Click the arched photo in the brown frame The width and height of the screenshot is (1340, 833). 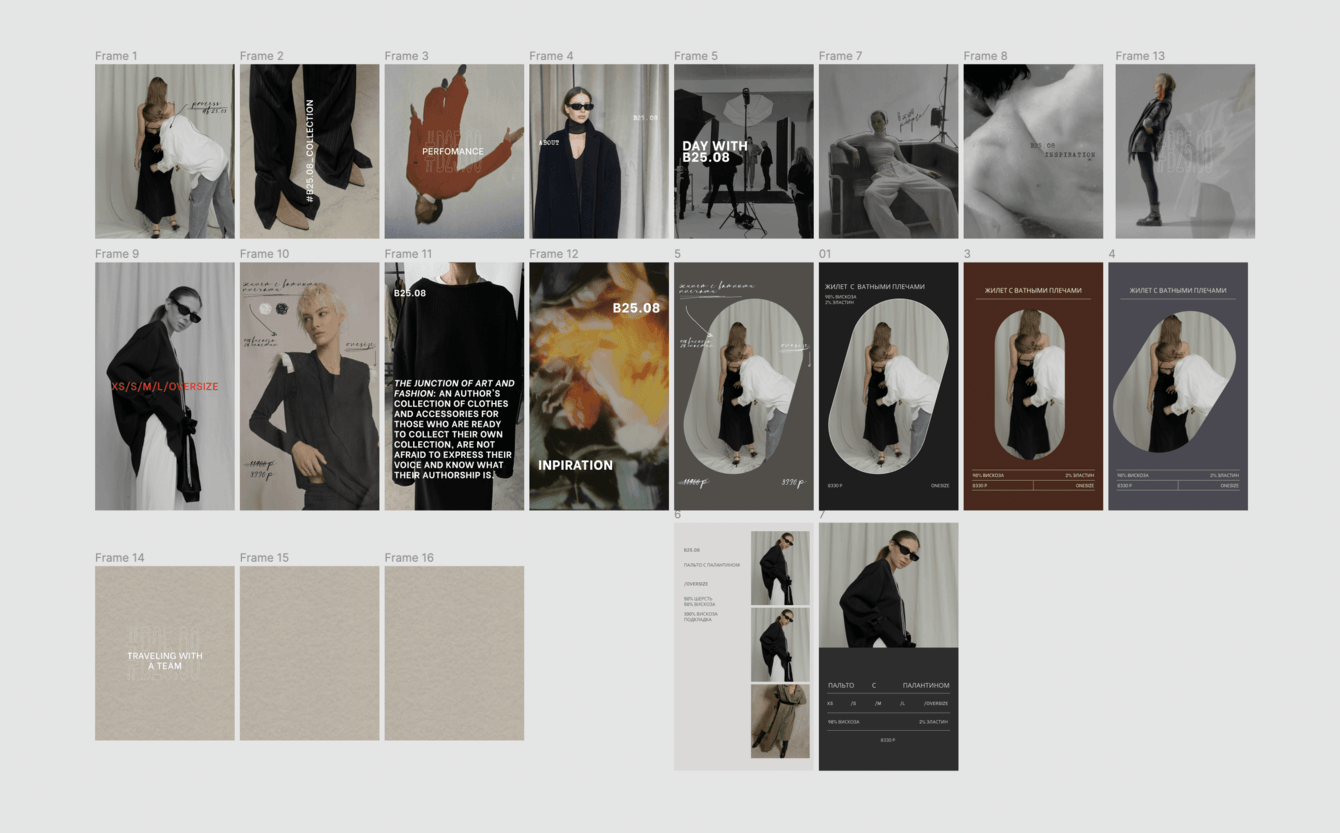[1032, 383]
